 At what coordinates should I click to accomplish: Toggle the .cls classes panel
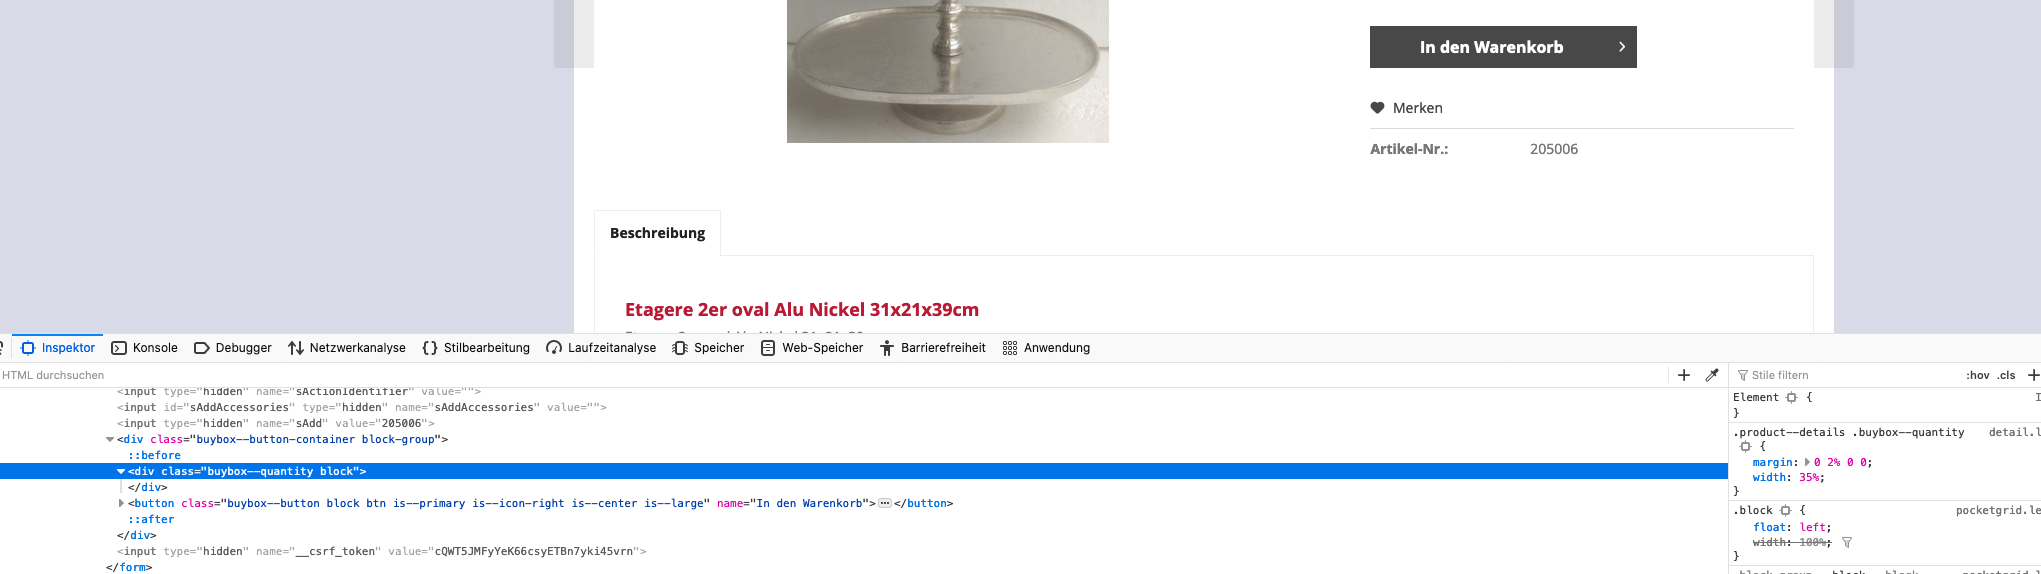[2006, 375]
